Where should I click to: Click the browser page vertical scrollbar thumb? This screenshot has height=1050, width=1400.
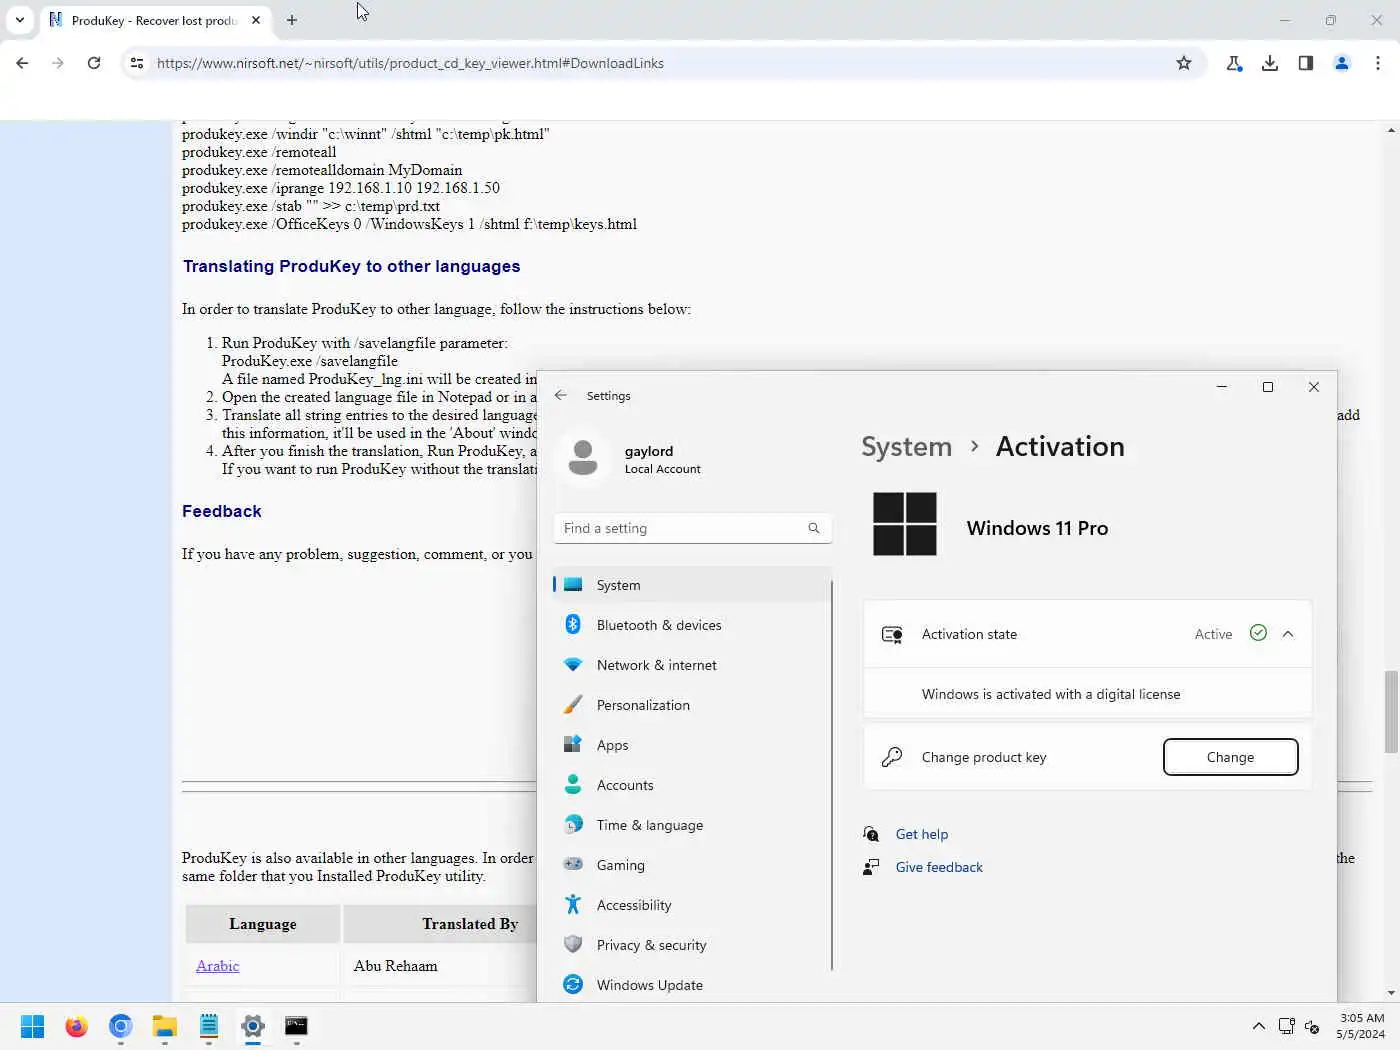pyautogui.click(x=1391, y=712)
